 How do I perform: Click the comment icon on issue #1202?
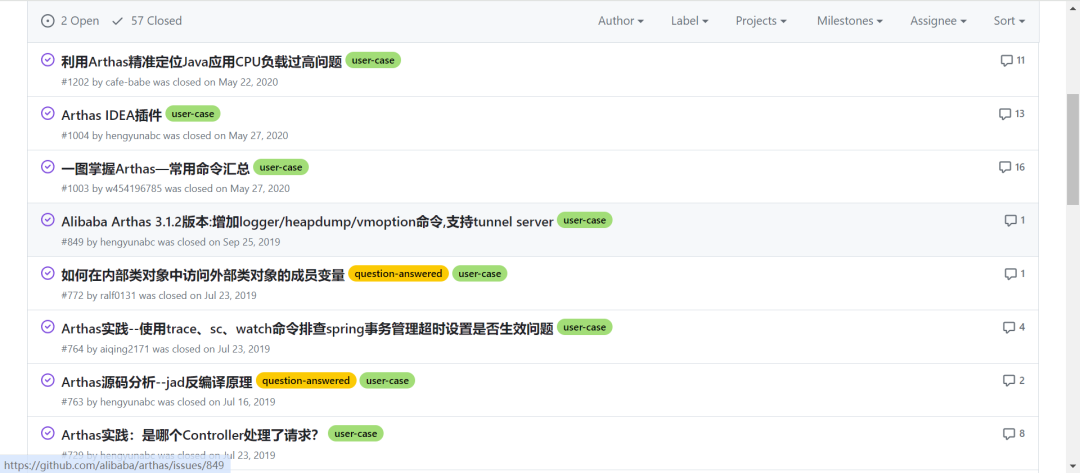(x=1006, y=60)
